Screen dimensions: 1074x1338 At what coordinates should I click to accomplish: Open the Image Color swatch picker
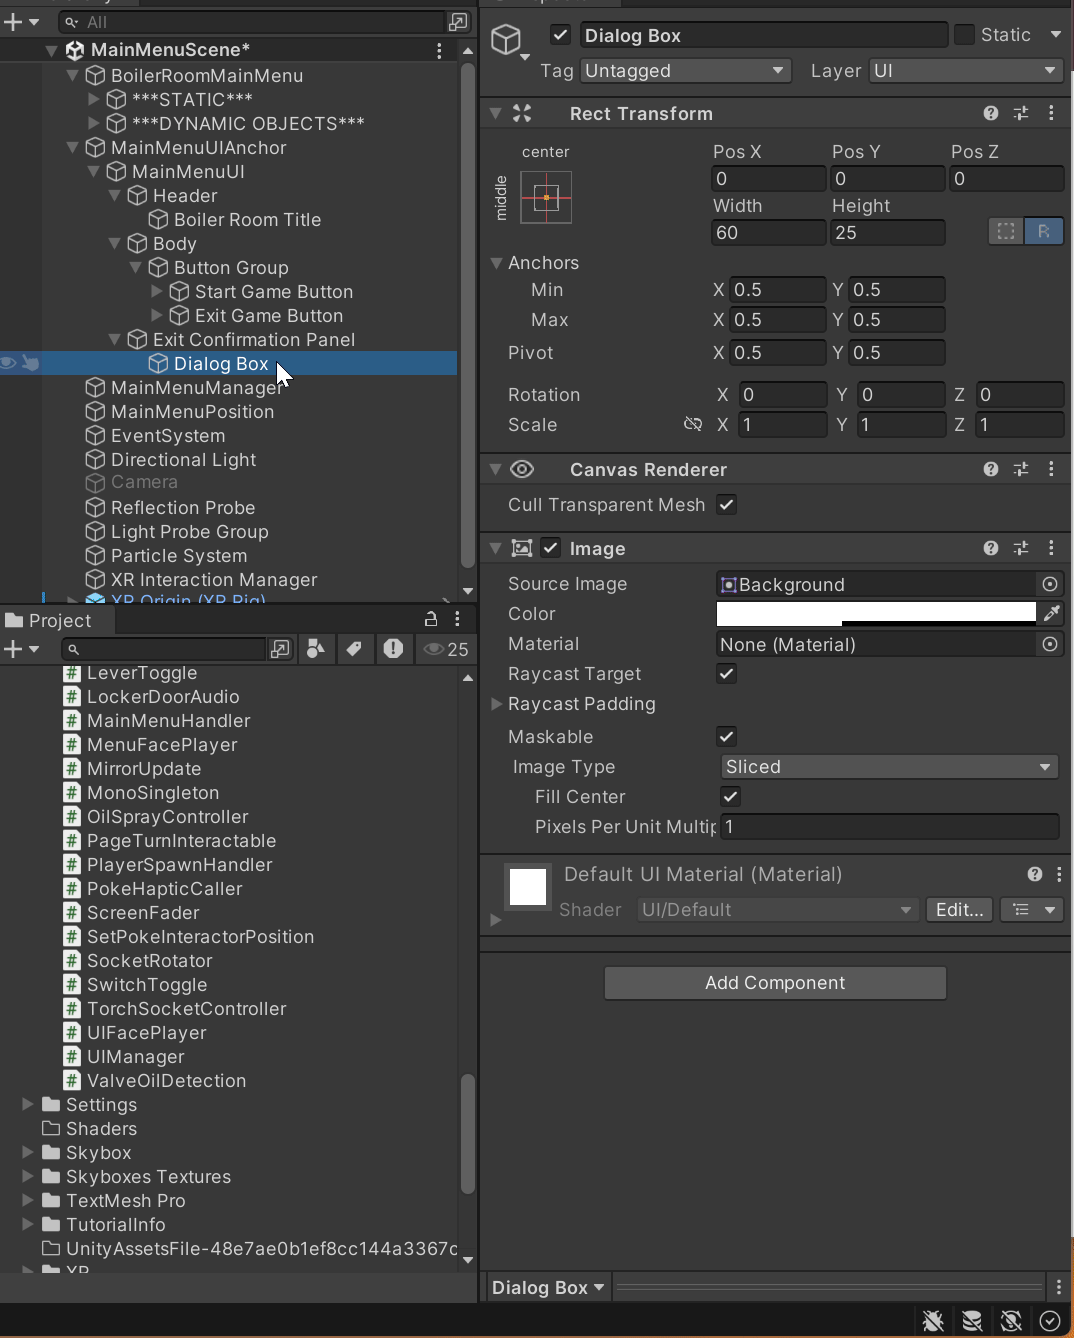[x=876, y=613]
